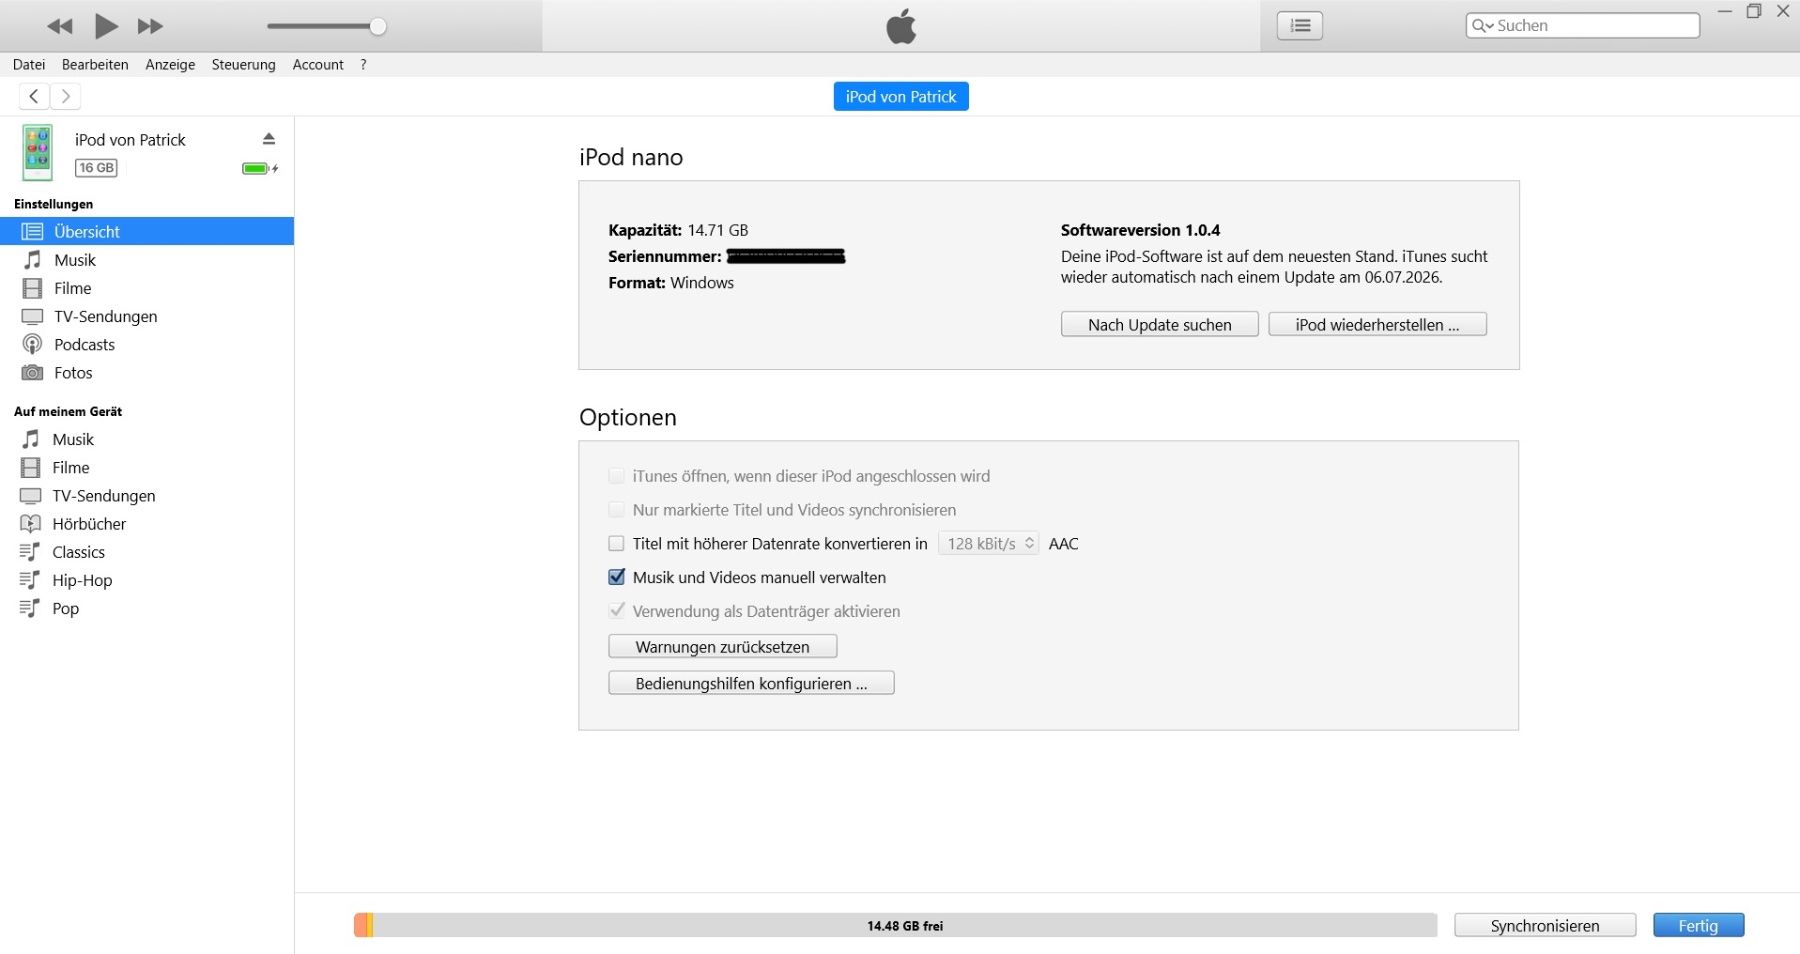
Task: Click the Apple logo display area
Action: (901, 26)
